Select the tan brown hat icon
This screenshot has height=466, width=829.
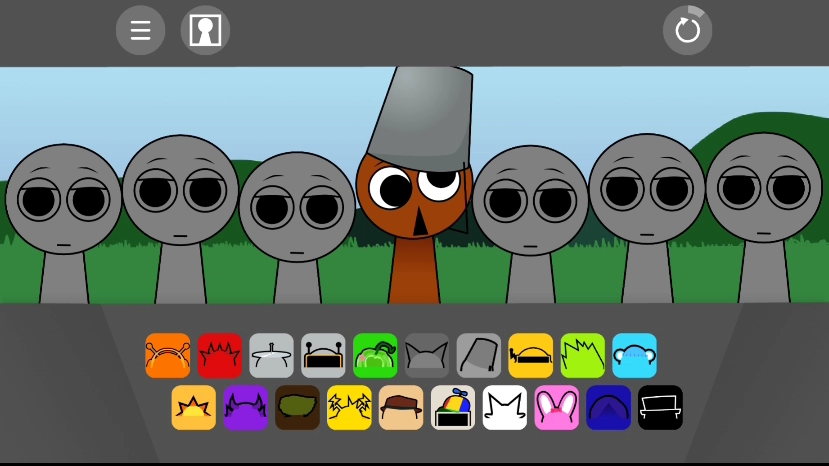(x=401, y=407)
